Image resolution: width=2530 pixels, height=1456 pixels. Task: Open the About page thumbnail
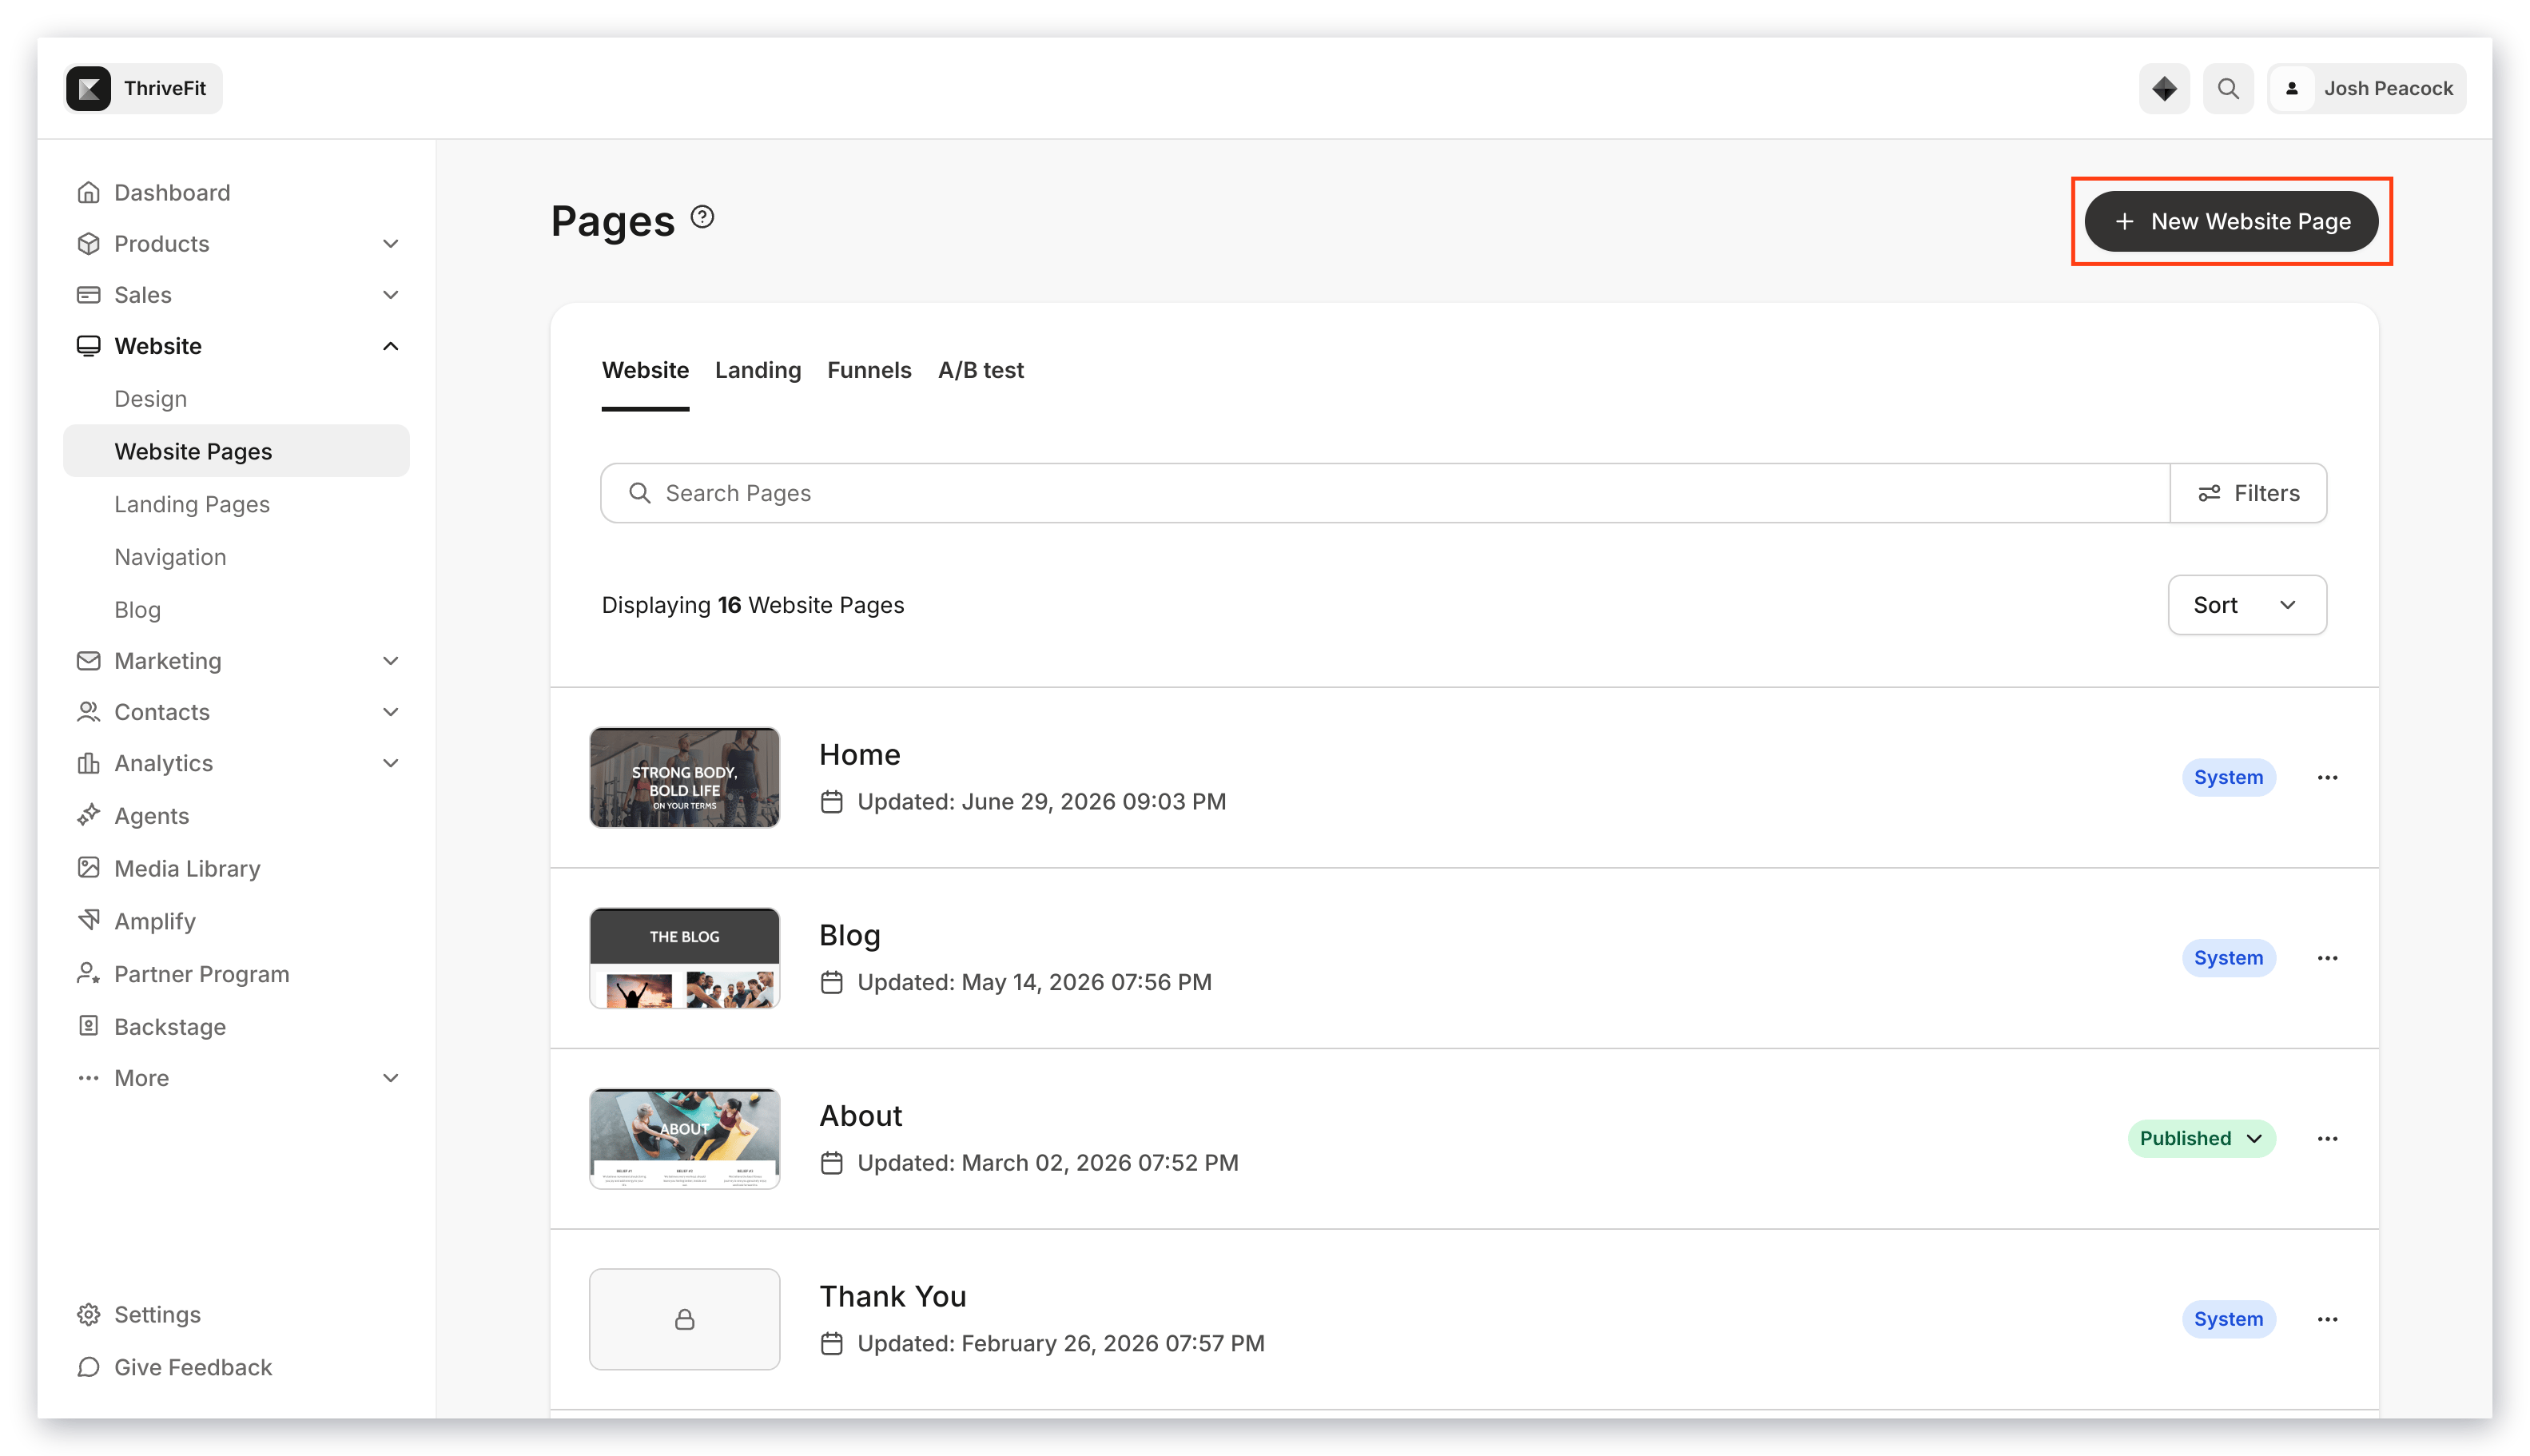684,1138
